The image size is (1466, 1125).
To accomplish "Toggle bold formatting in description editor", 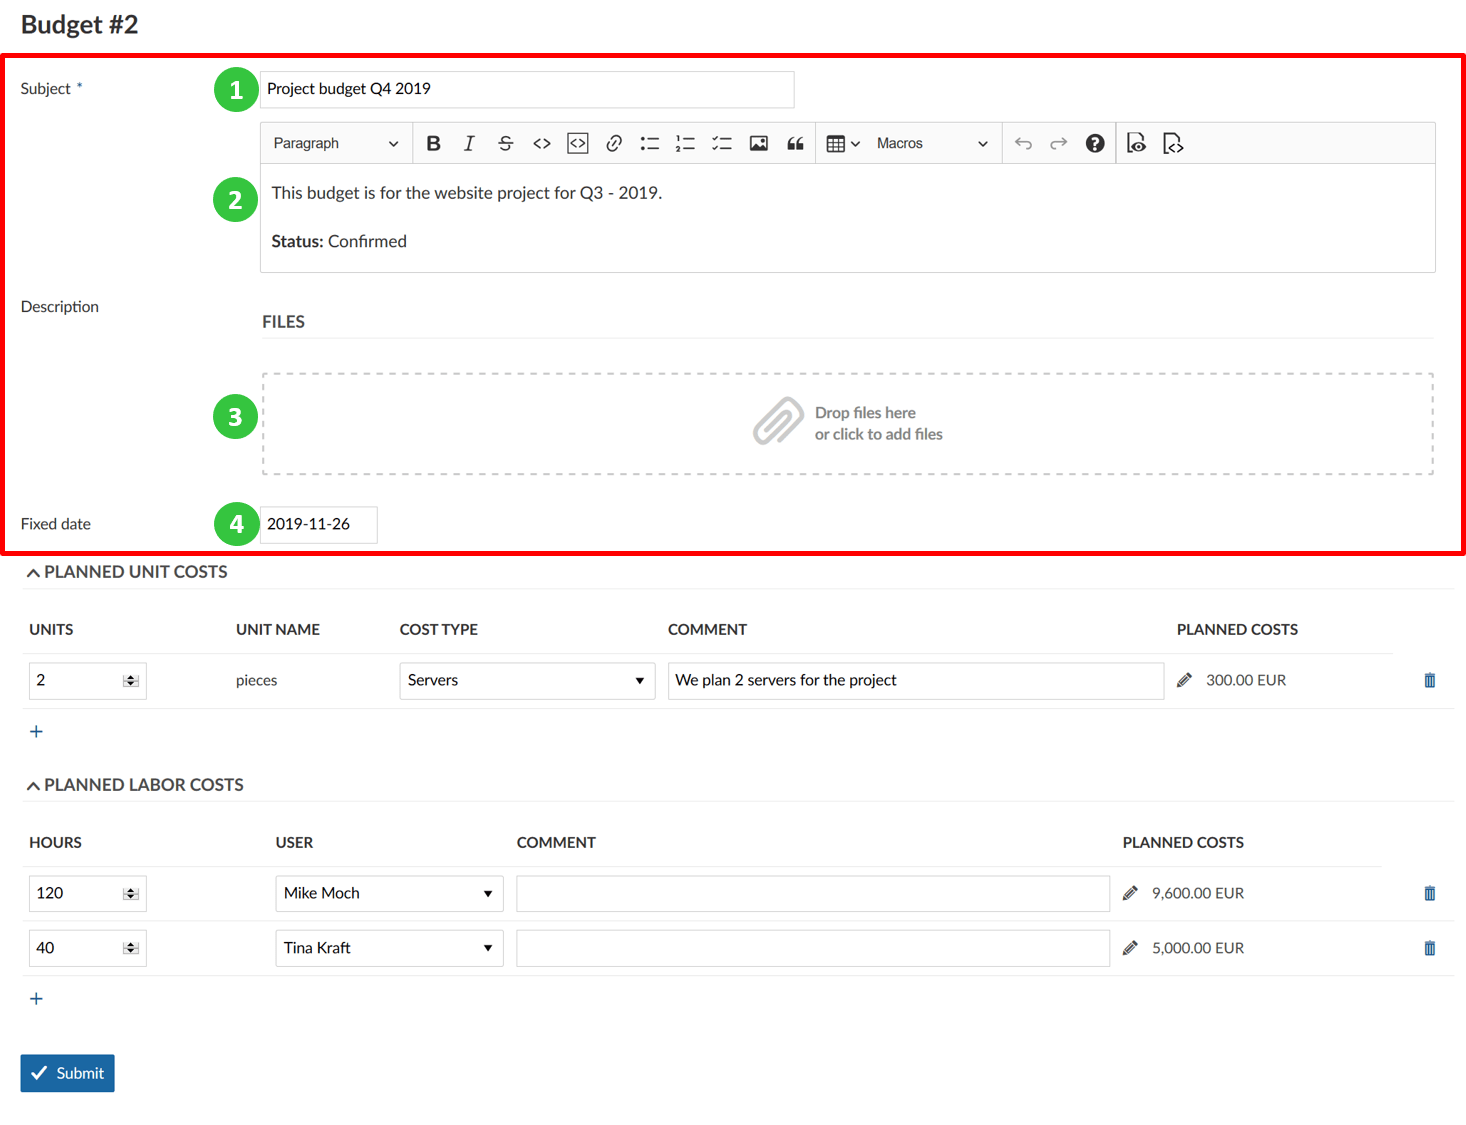I will (433, 144).
